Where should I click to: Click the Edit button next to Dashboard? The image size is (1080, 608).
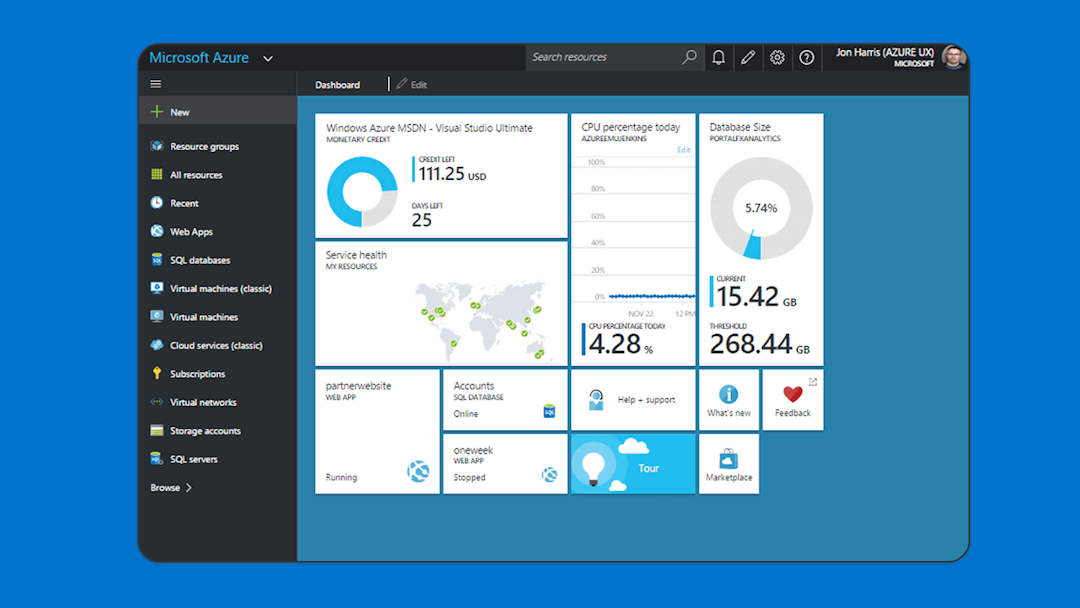pyautogui.click(x=411, y=84)
